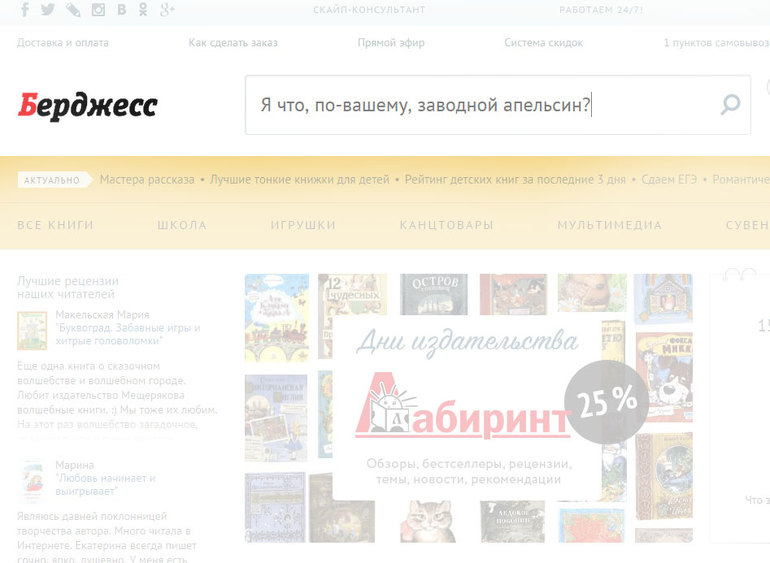Open the Доставка и оплата link
The image size is (770, 563).
pos(63,43)
